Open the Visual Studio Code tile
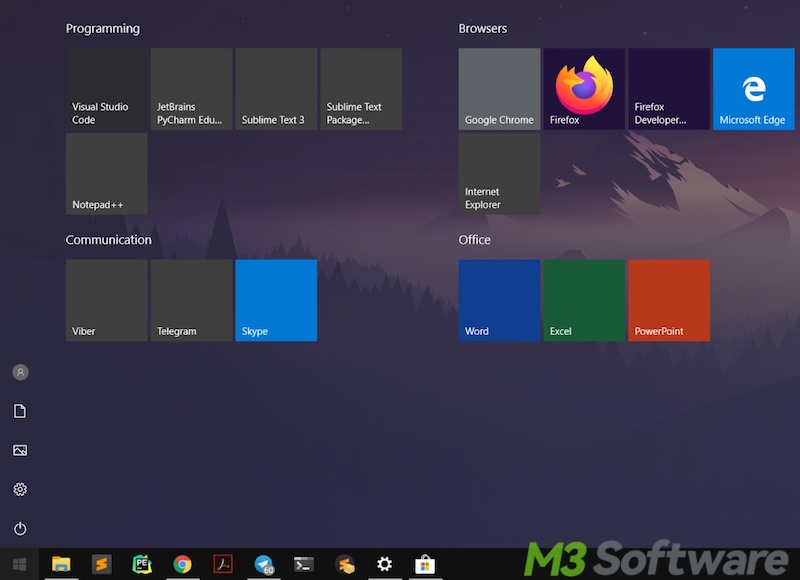Screen dimensions: 800x580 pyautogui.click(x=106, y=89)
